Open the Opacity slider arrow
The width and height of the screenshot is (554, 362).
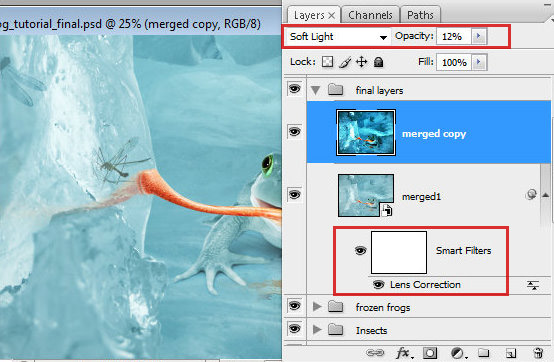(479, 36)
